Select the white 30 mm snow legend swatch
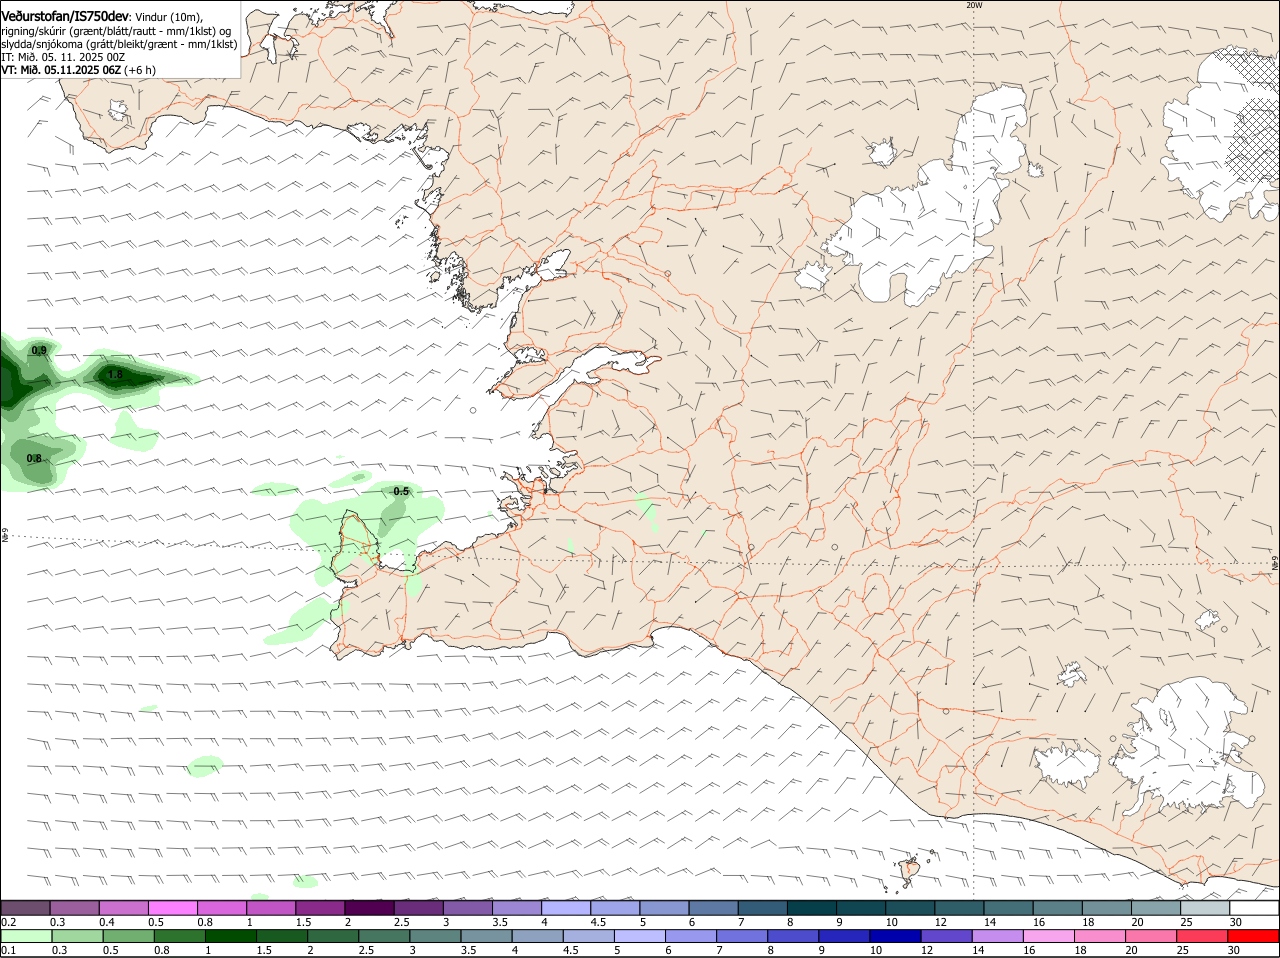The width and height of the screenshot is (1280, 958). (1254, 908)
